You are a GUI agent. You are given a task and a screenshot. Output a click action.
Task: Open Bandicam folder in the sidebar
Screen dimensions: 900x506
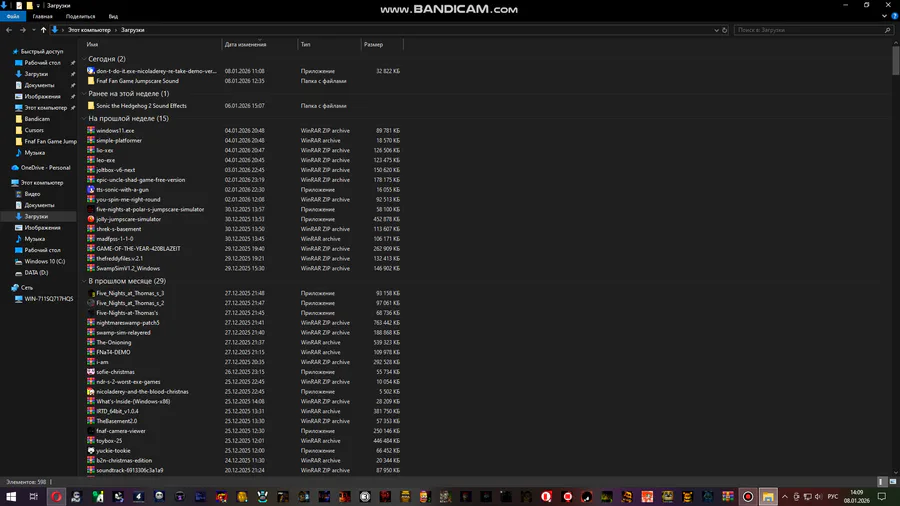[x=32, y=119]
